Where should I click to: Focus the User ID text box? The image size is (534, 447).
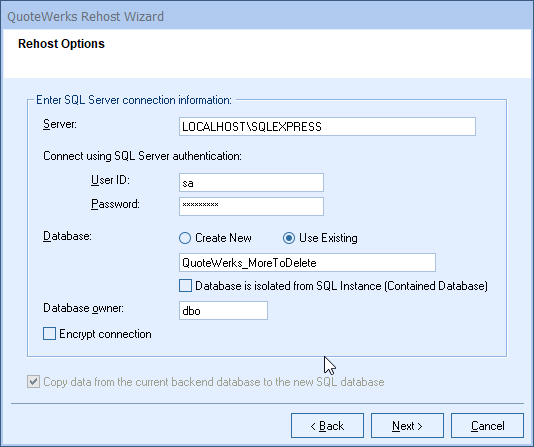[251, 183]
